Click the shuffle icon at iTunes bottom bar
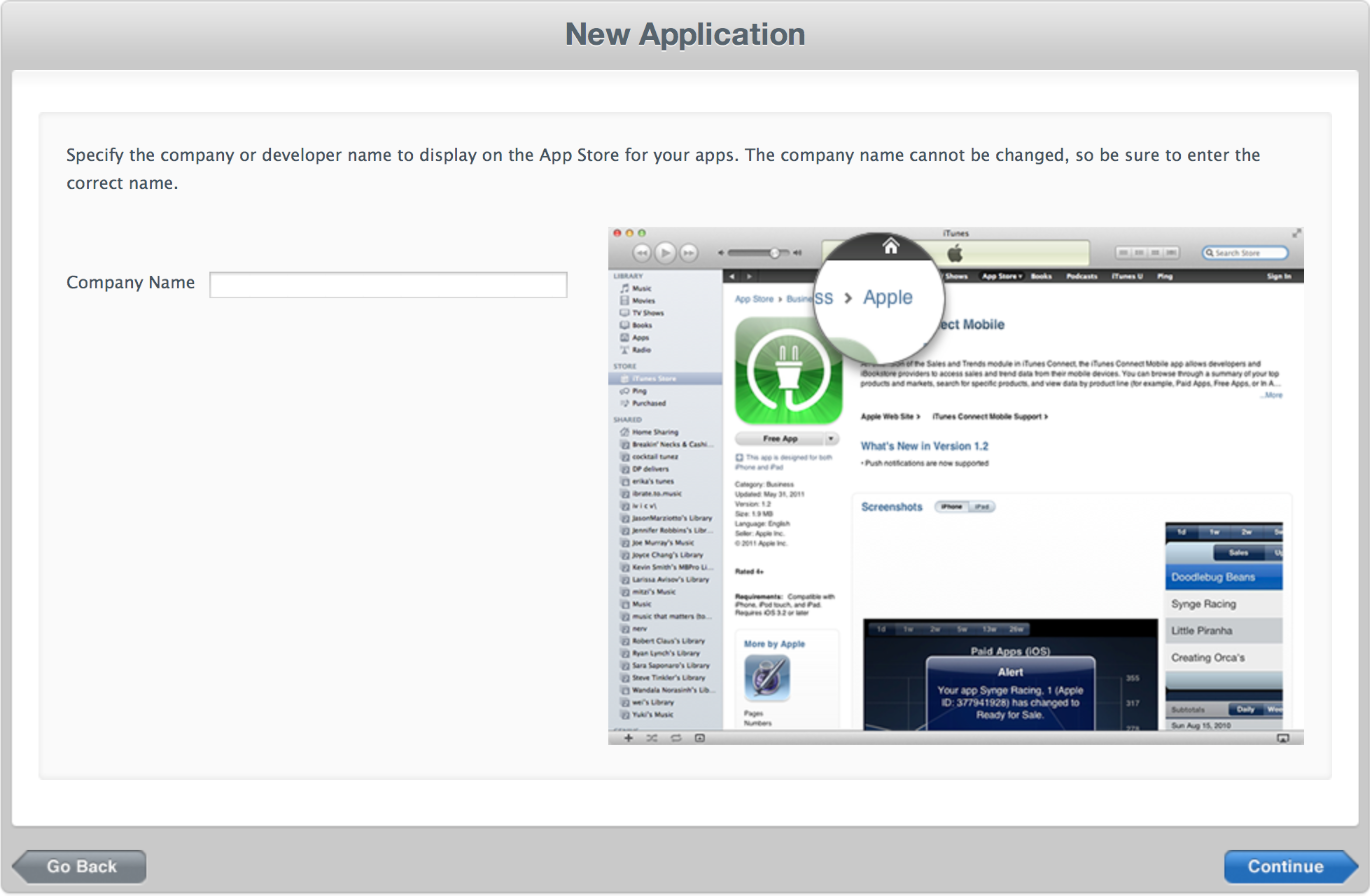Screen dimensions: 1370x896 (x=652, y=738)
